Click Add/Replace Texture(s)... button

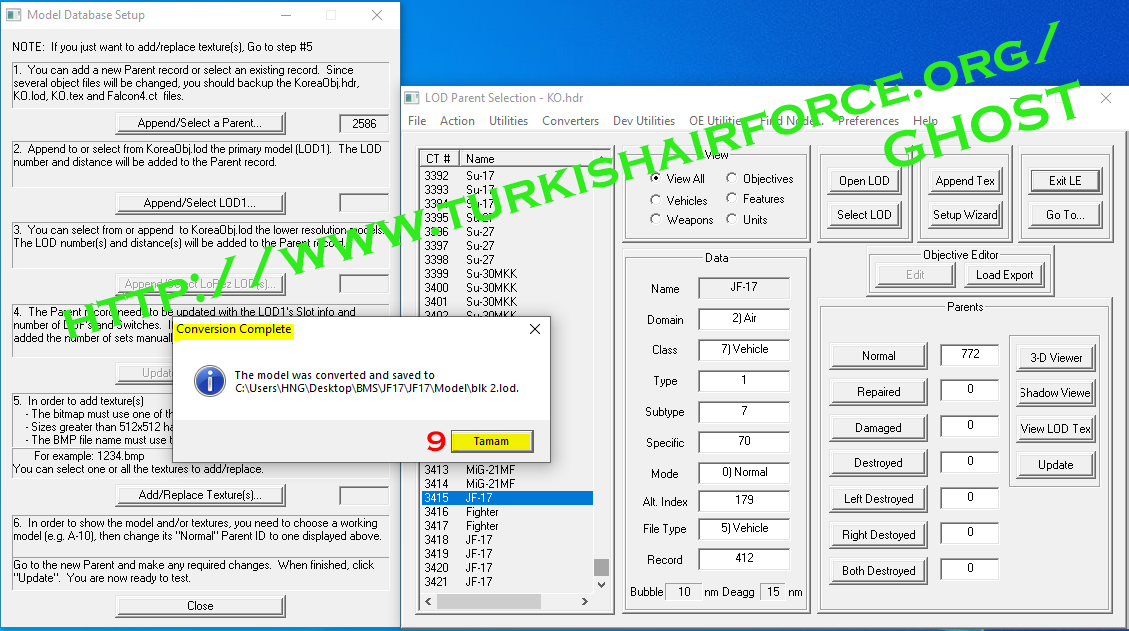200,496
